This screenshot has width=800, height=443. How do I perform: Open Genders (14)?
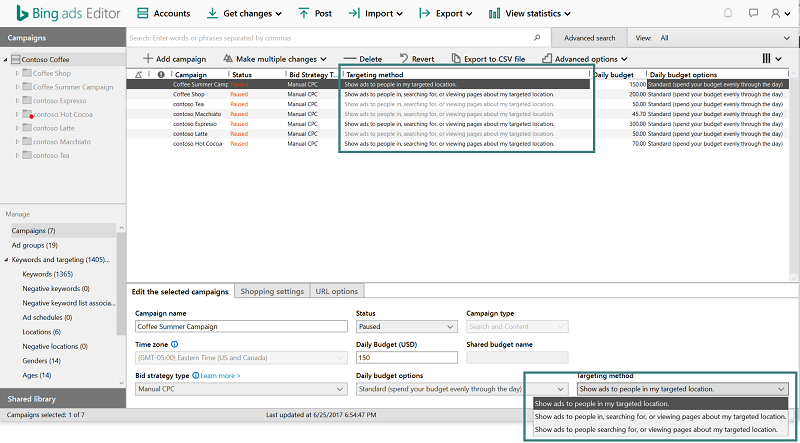click(41, 361)
